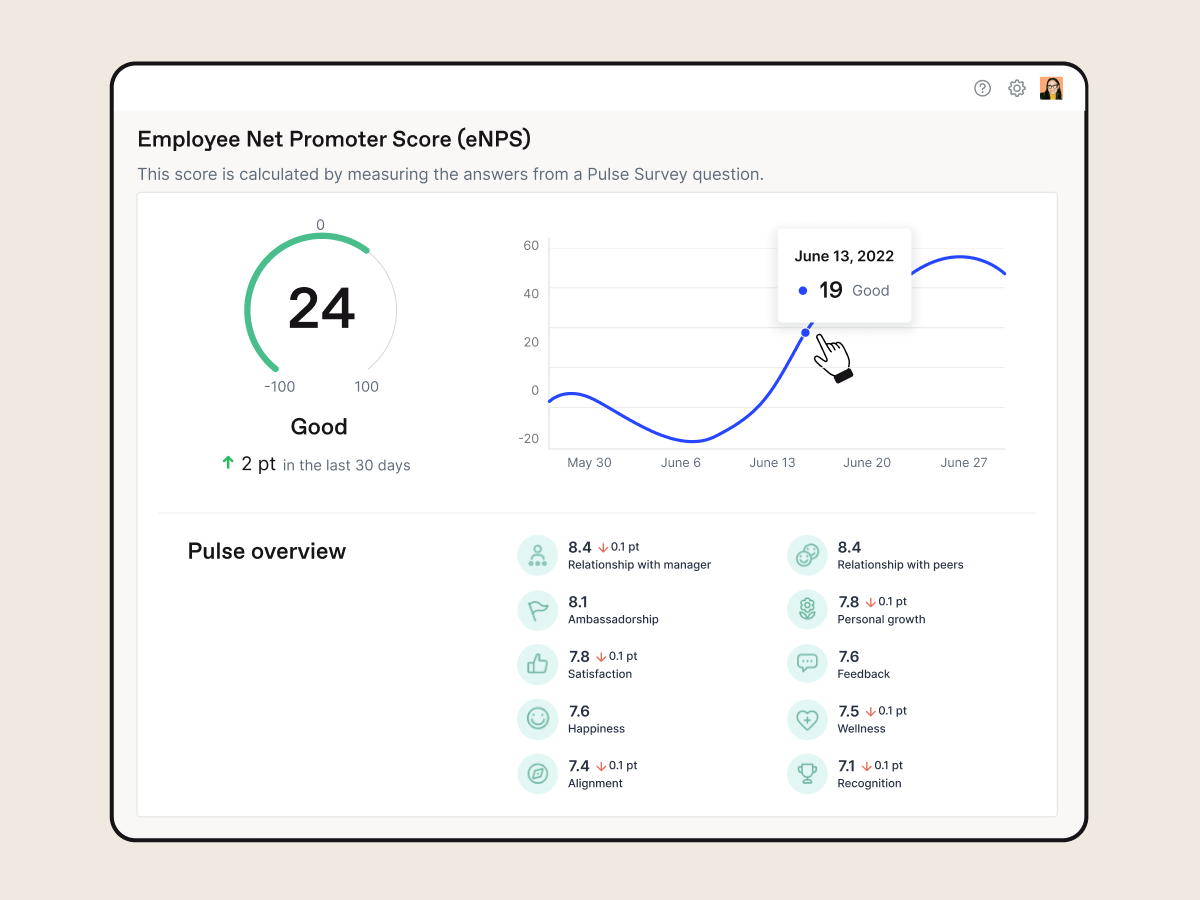Click the eNPS gauge score 24

(x=321, y=309)
